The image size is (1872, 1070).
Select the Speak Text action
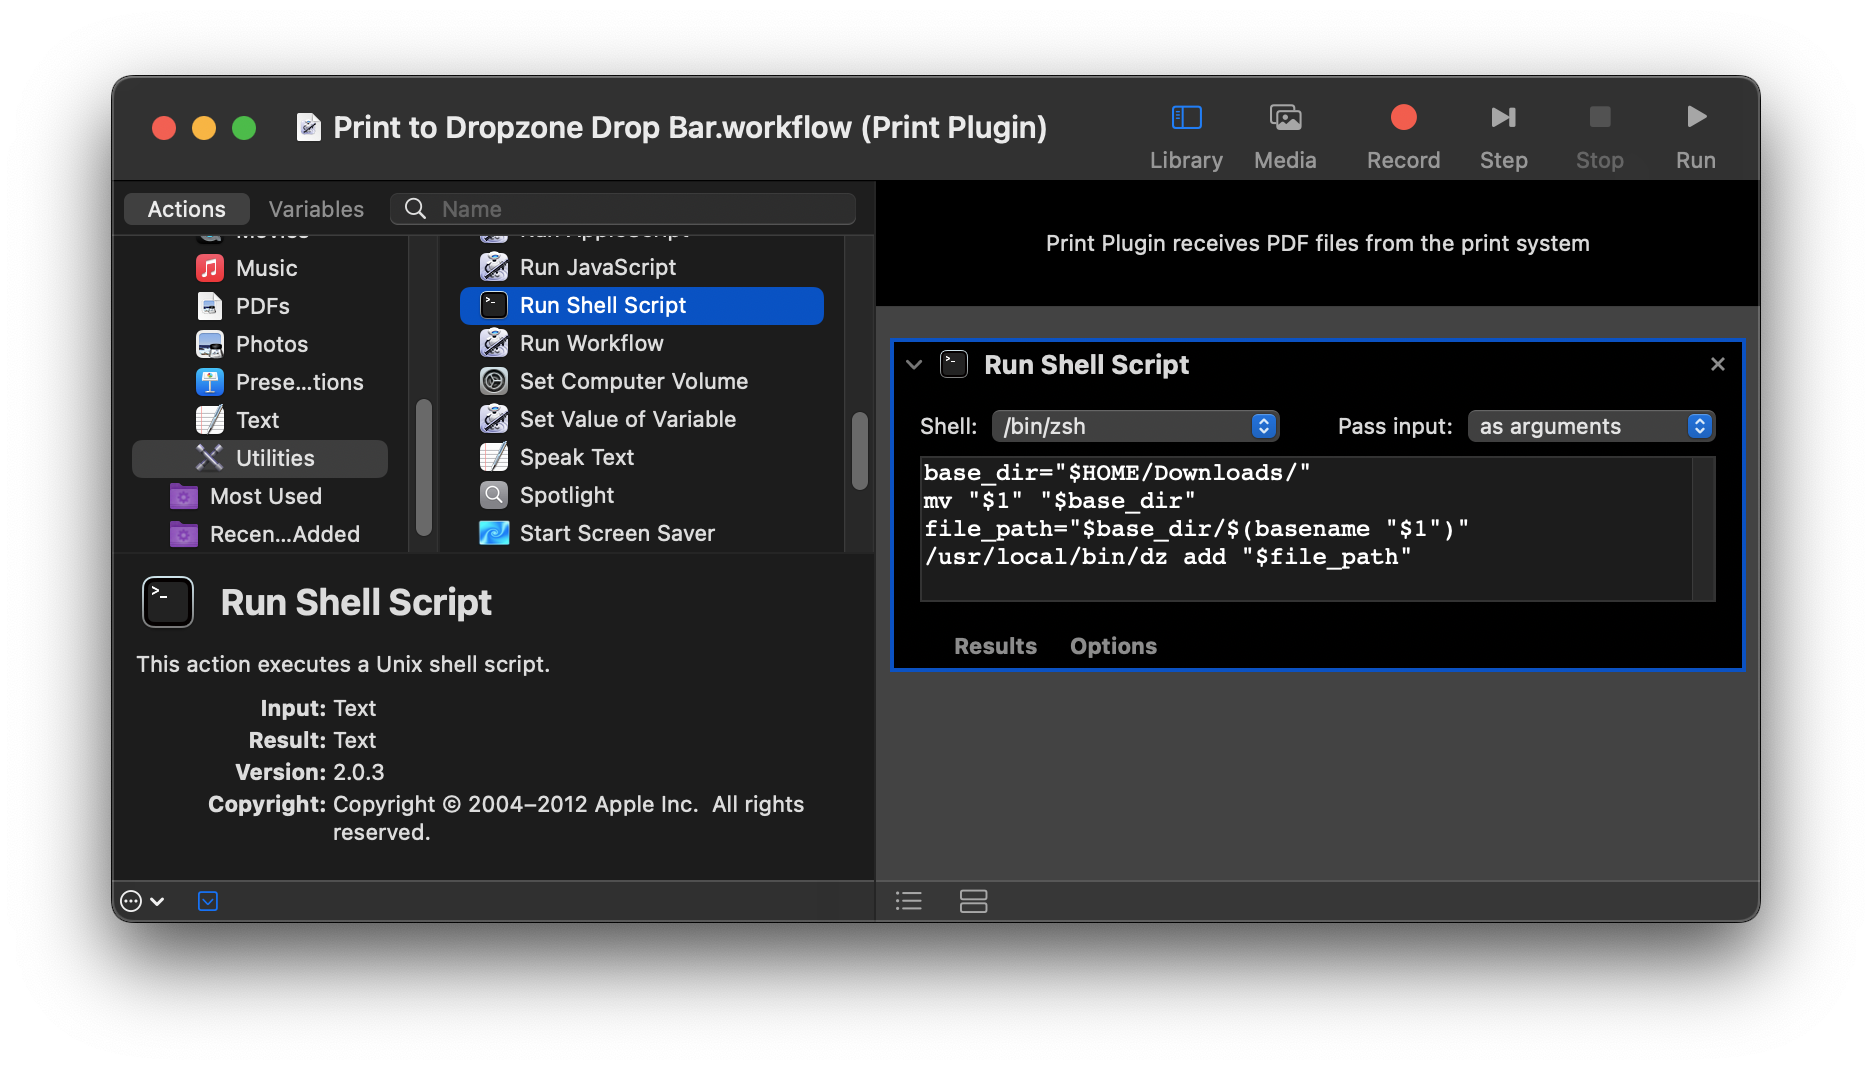coord(642,457)
